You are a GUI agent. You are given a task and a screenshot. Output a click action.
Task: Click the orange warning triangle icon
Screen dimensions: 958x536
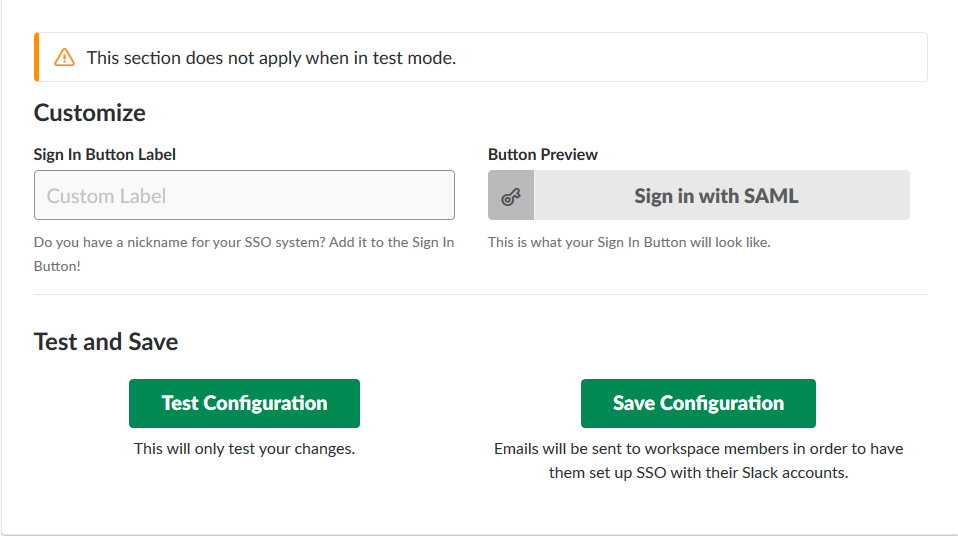point(64,57)
